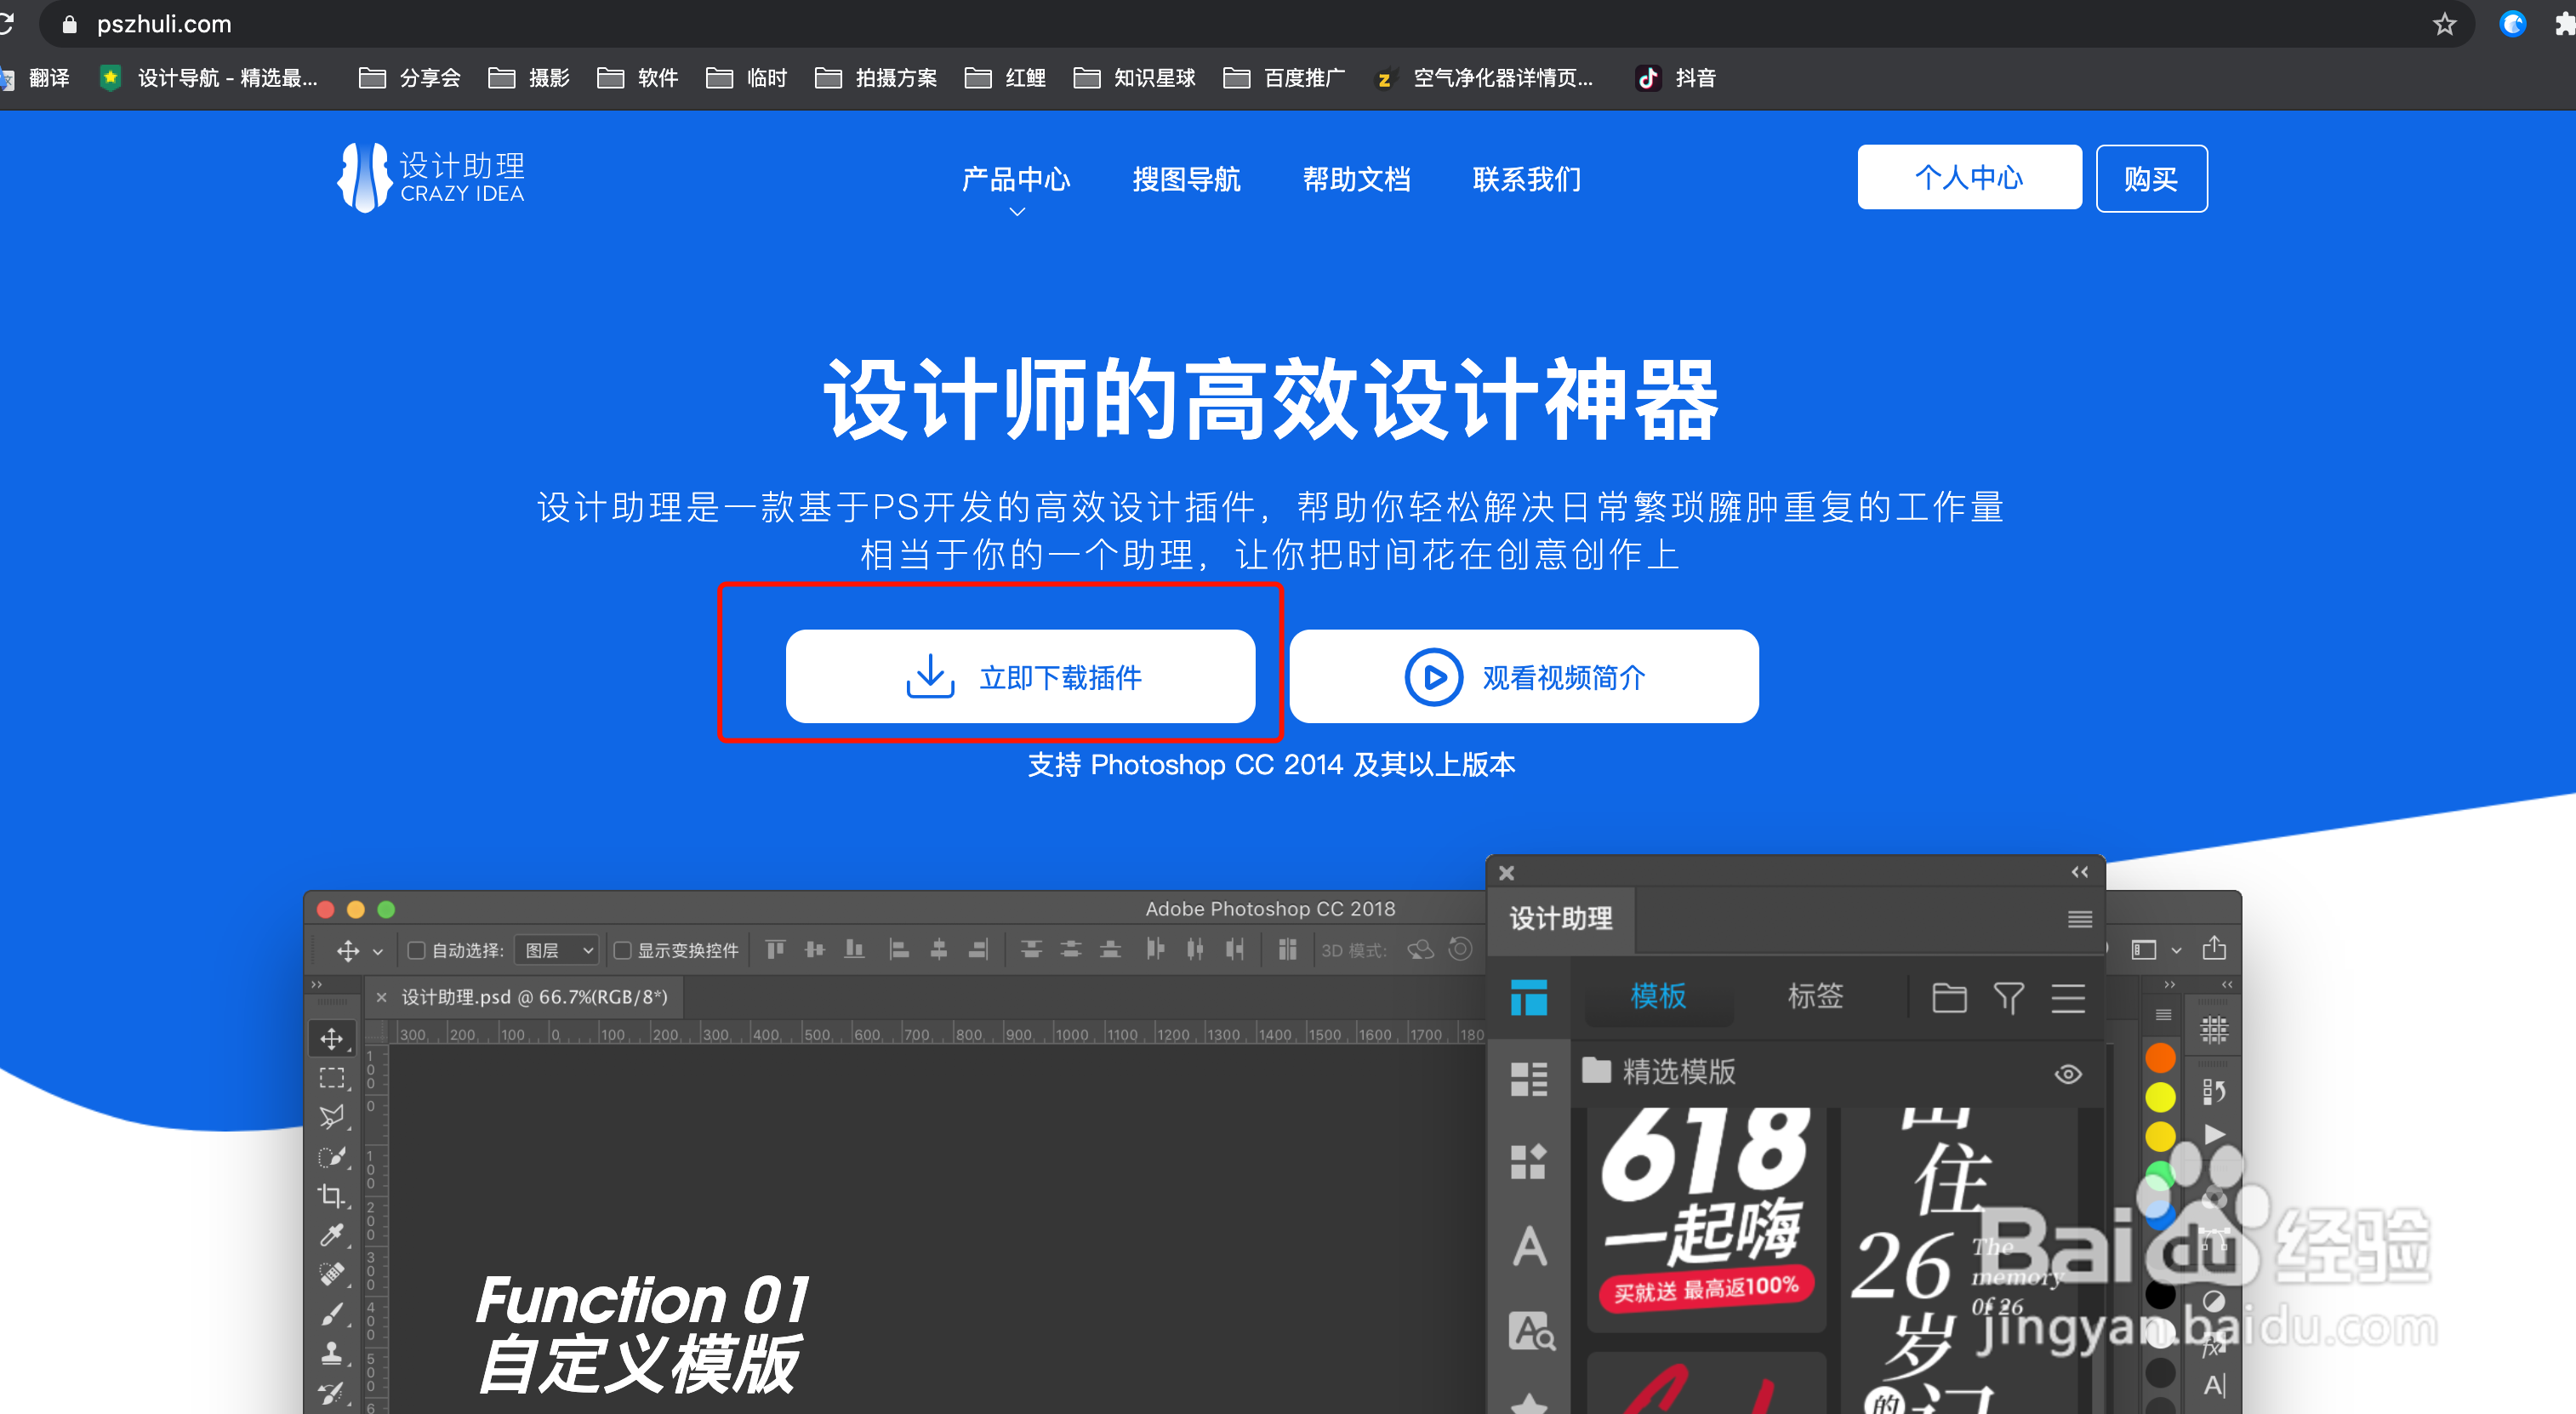Pick the black color swatch

(x=2160, y=1295)
